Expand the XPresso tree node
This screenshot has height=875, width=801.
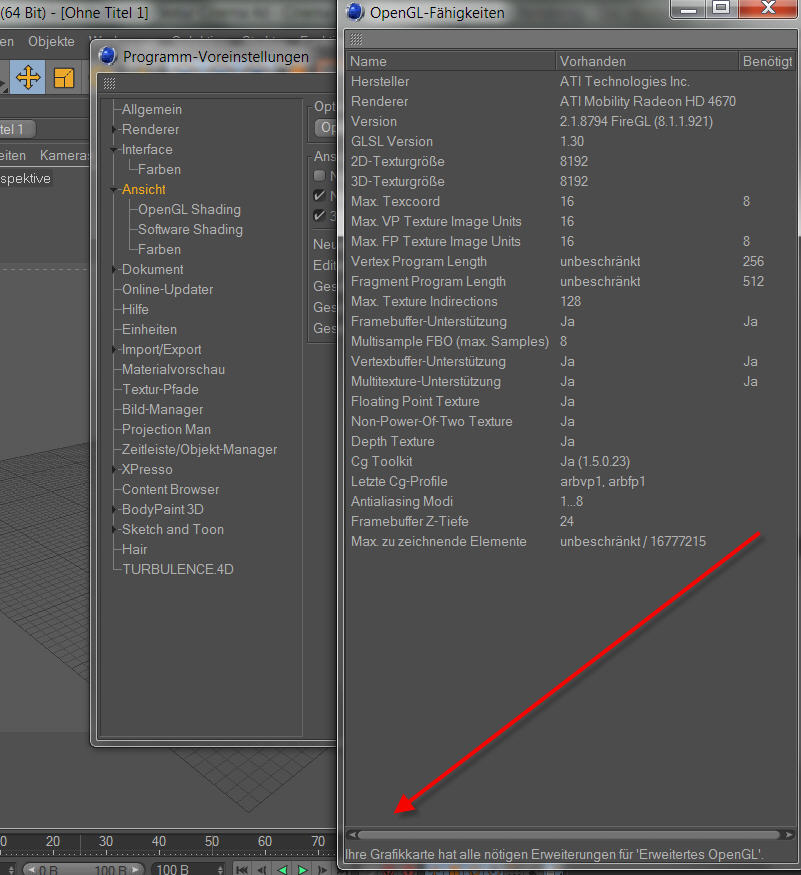tap(114, 469)
